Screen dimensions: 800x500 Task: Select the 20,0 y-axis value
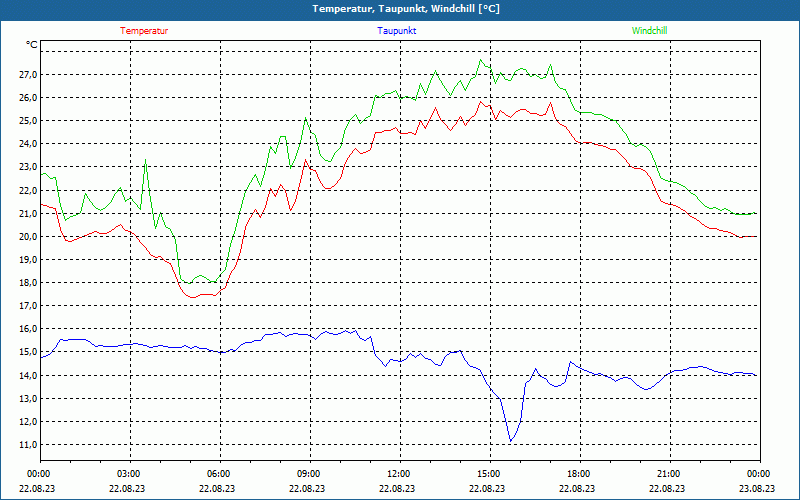tap(29, 236)
